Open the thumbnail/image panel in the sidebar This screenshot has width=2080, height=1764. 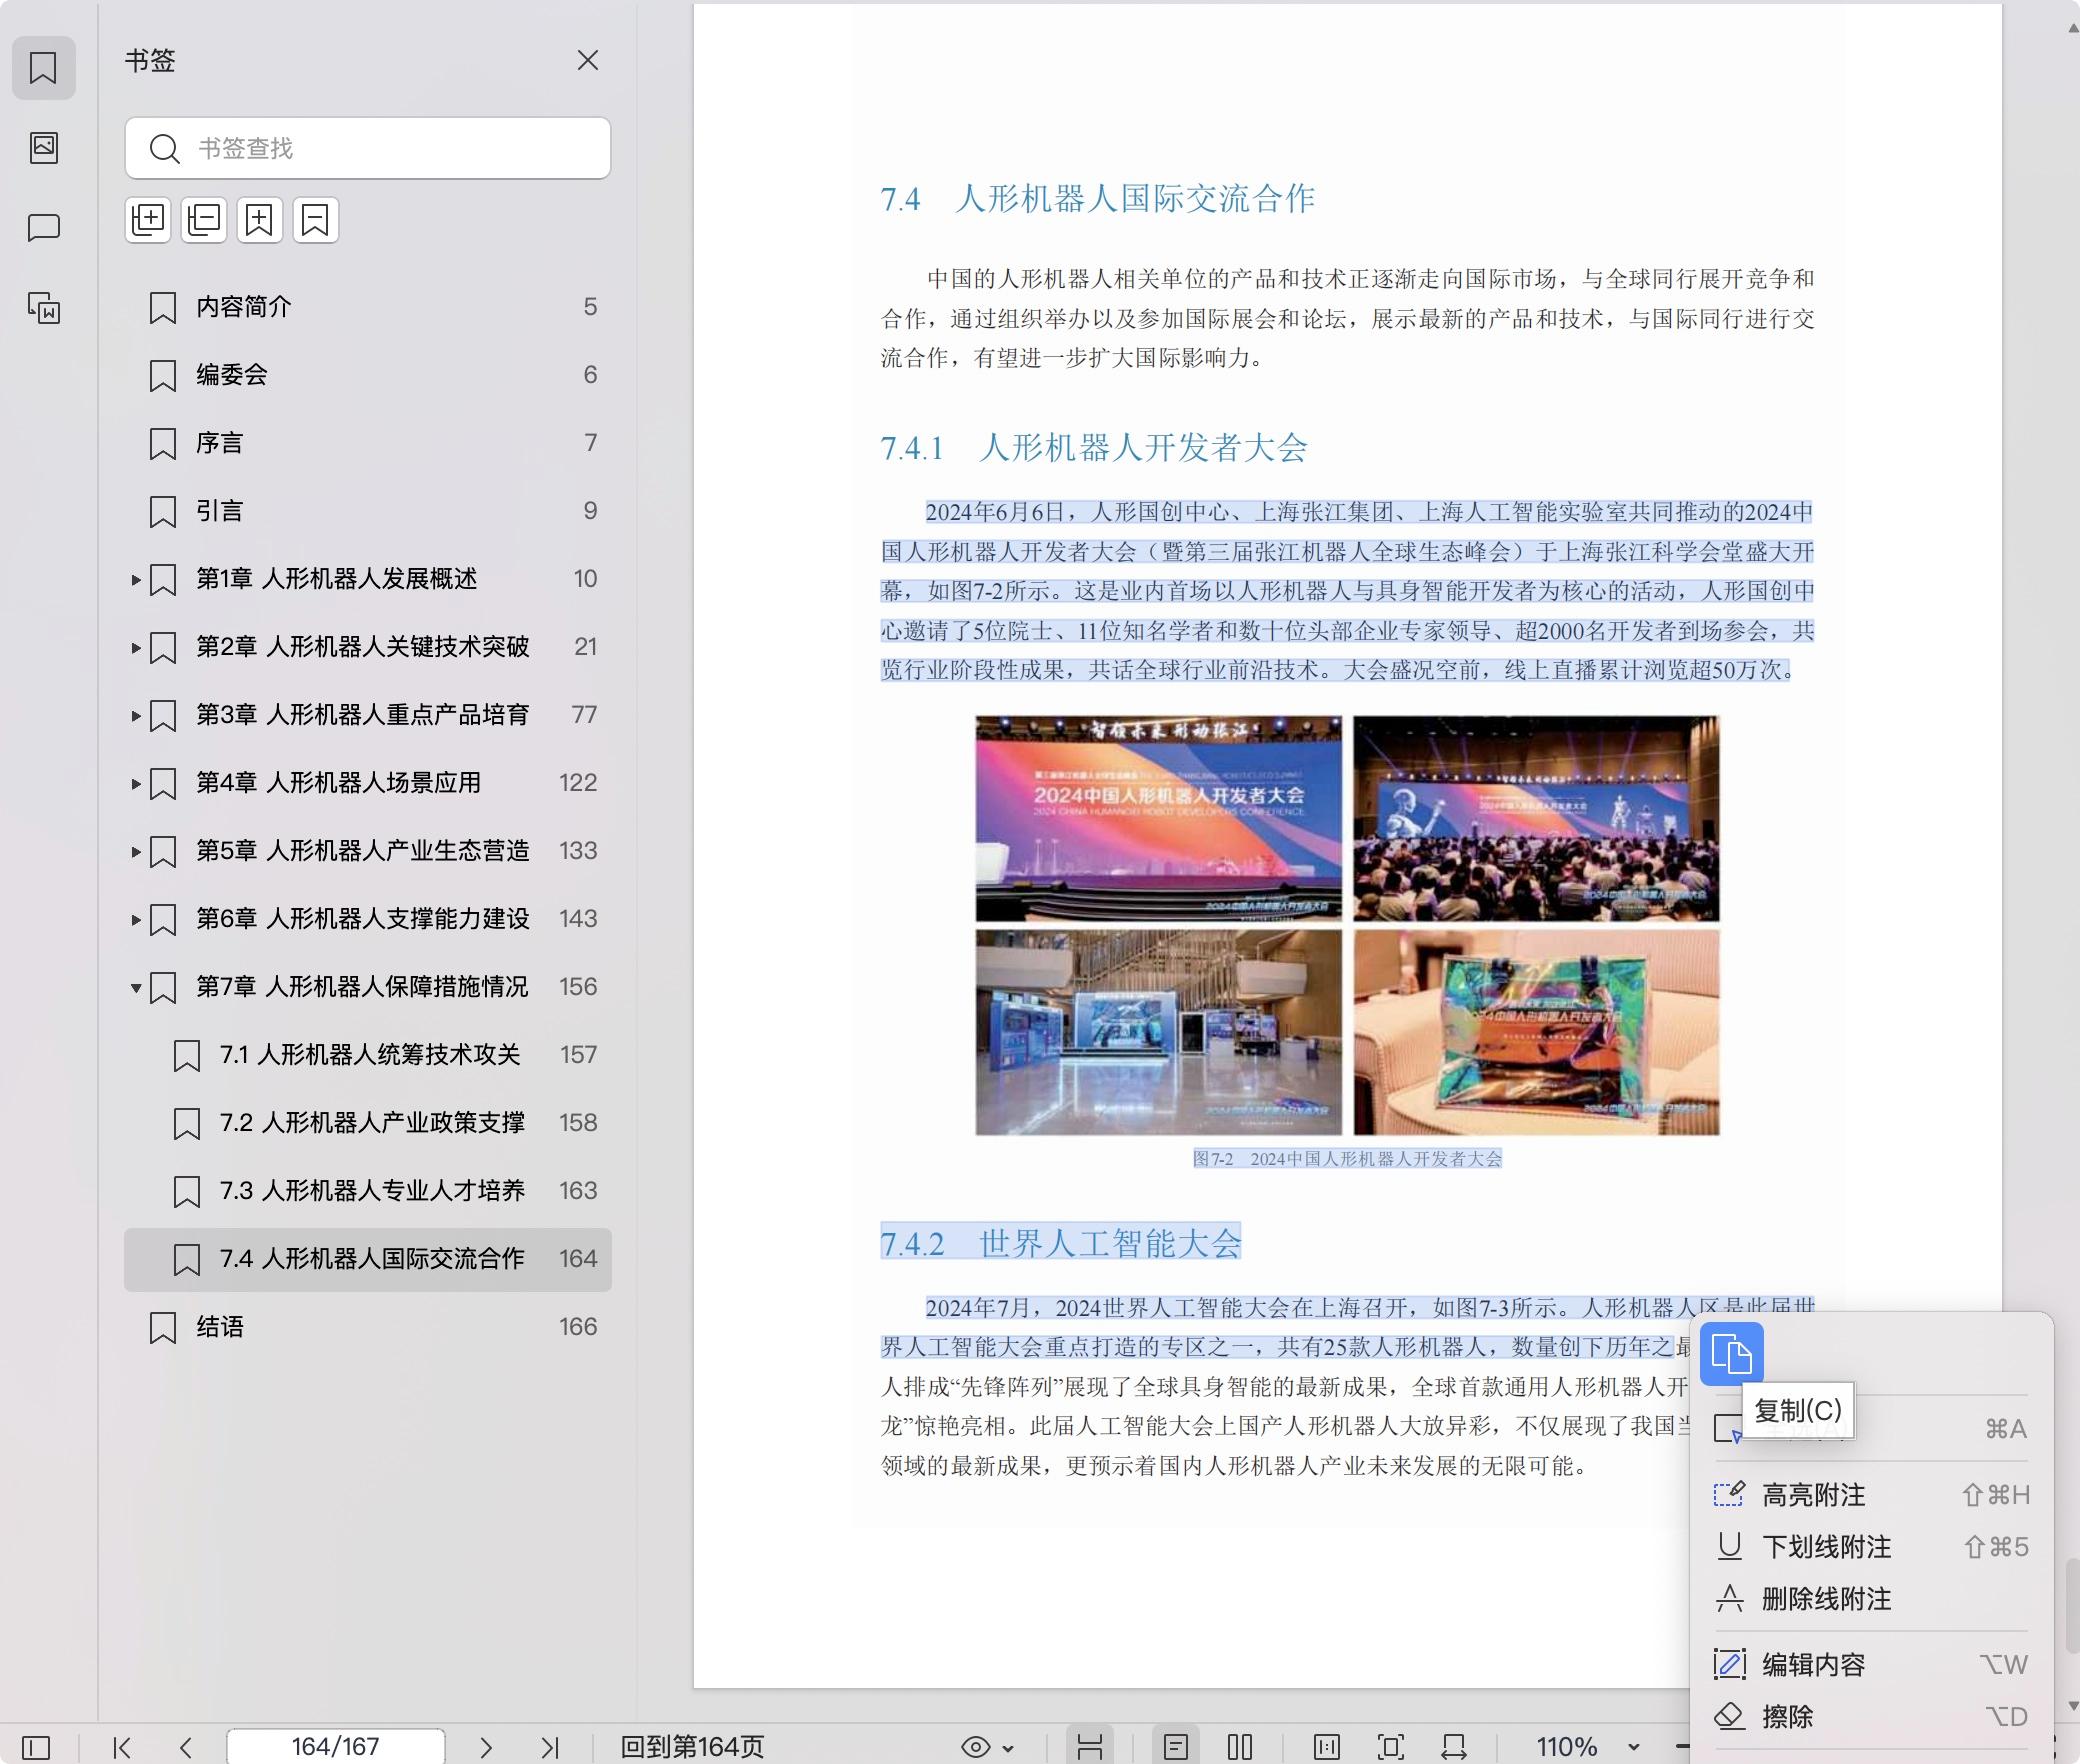(x=44, y=148)
